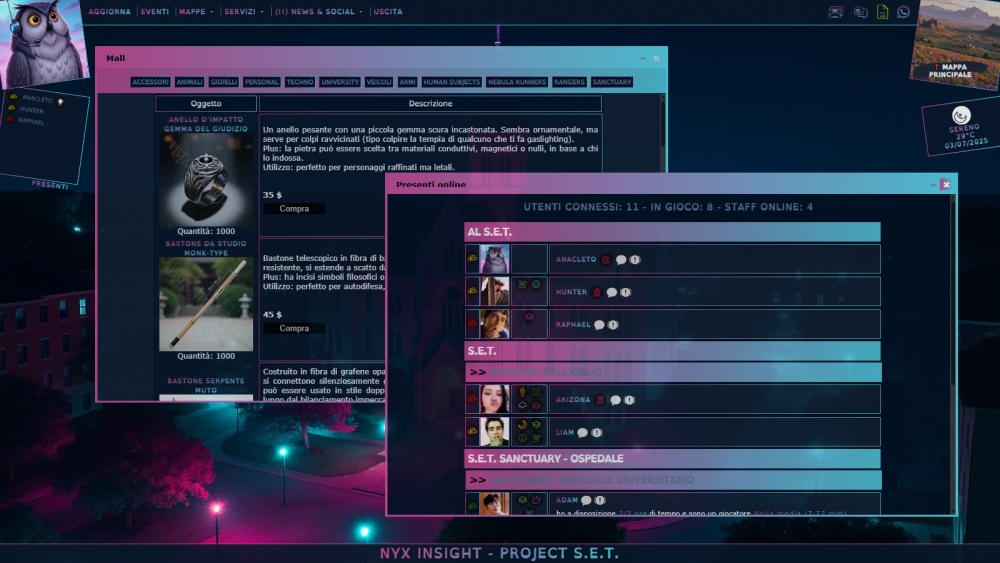Click the yellow status cloud in Anacleto's online row
The image size is (1000, 563).
(x=472, y=258)
